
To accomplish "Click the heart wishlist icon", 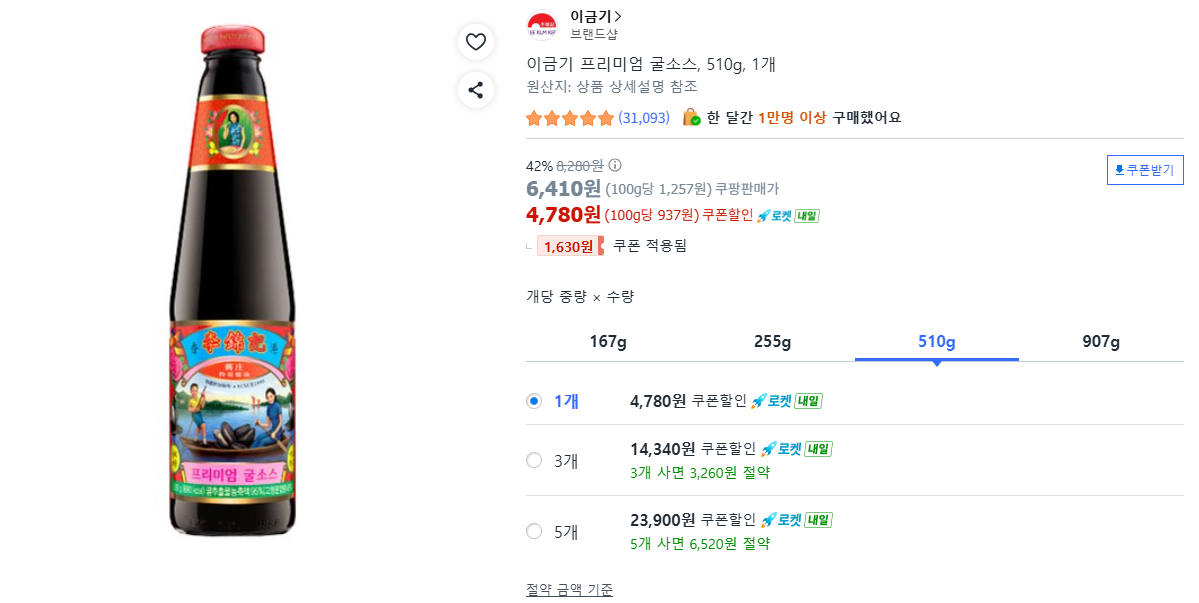I will [x=476, y=42].
